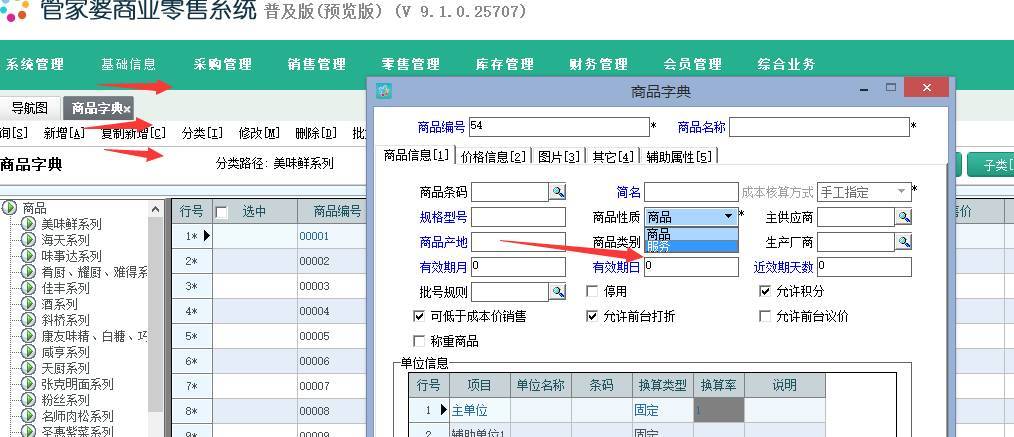Click the 商品编号 input field
Screen dimensions: 1014x437
tap(559, 127)
